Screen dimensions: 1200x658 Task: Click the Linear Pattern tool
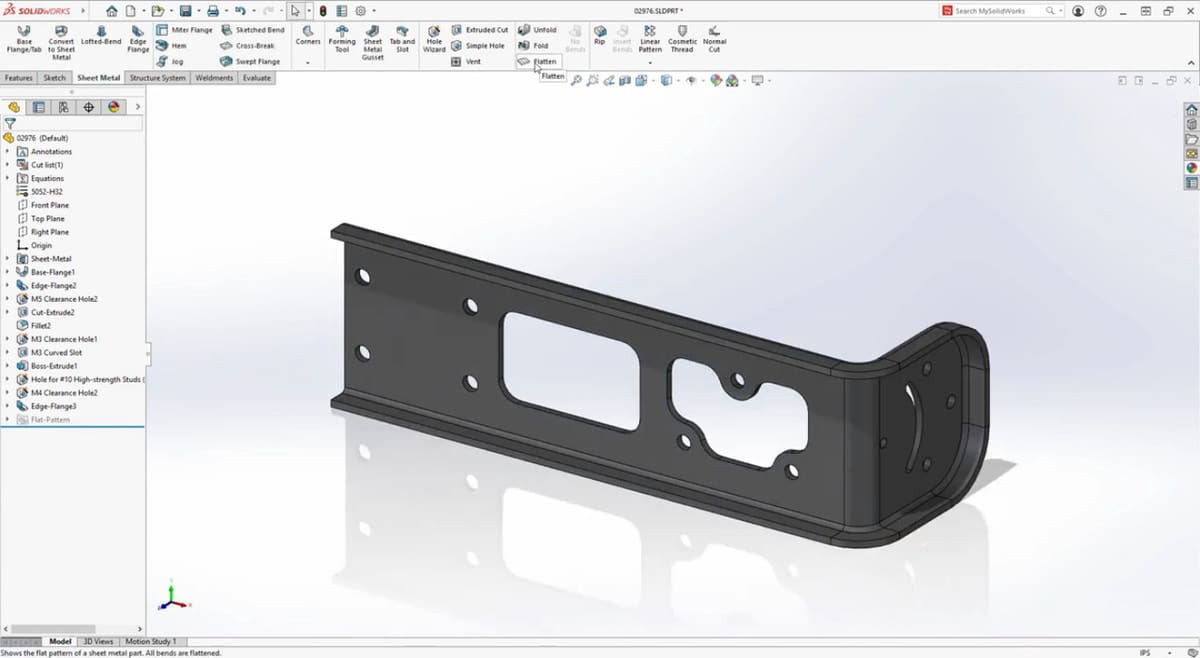[x=650, y=39]
